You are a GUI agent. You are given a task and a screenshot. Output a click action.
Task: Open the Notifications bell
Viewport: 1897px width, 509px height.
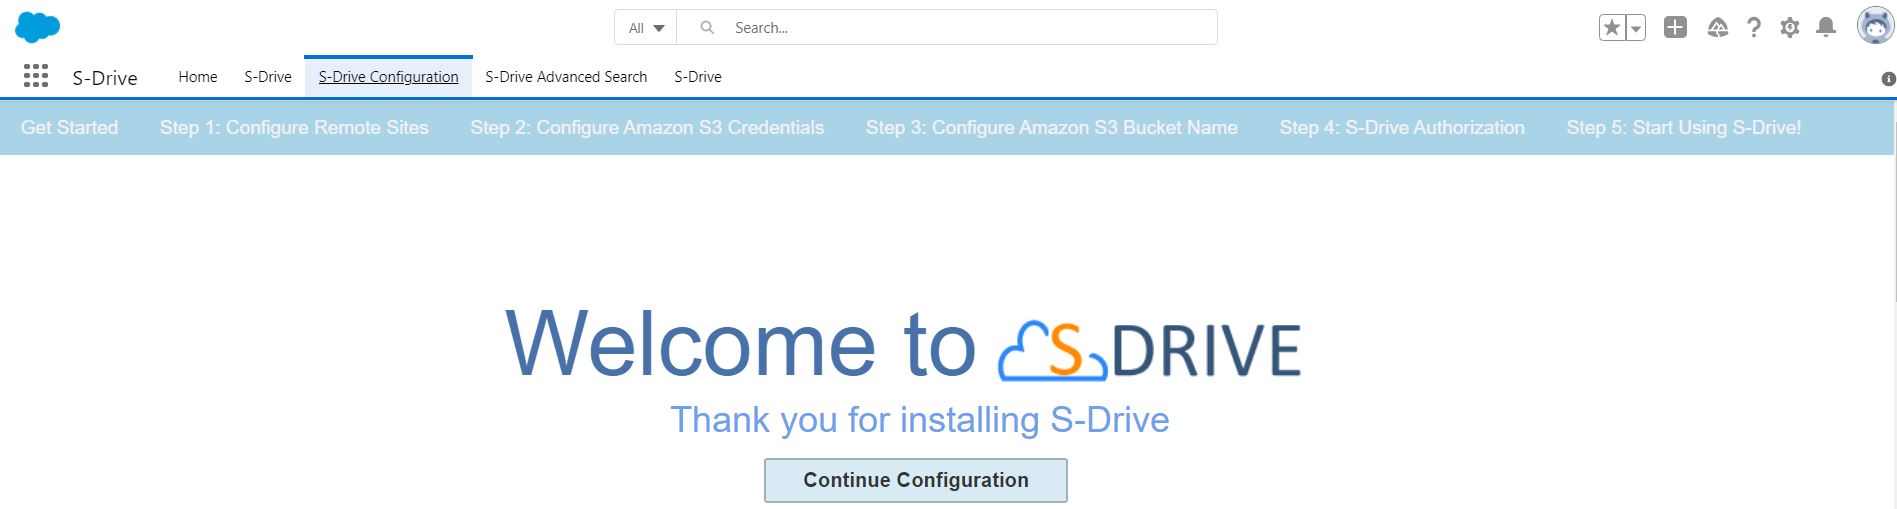pos(1826,27)
